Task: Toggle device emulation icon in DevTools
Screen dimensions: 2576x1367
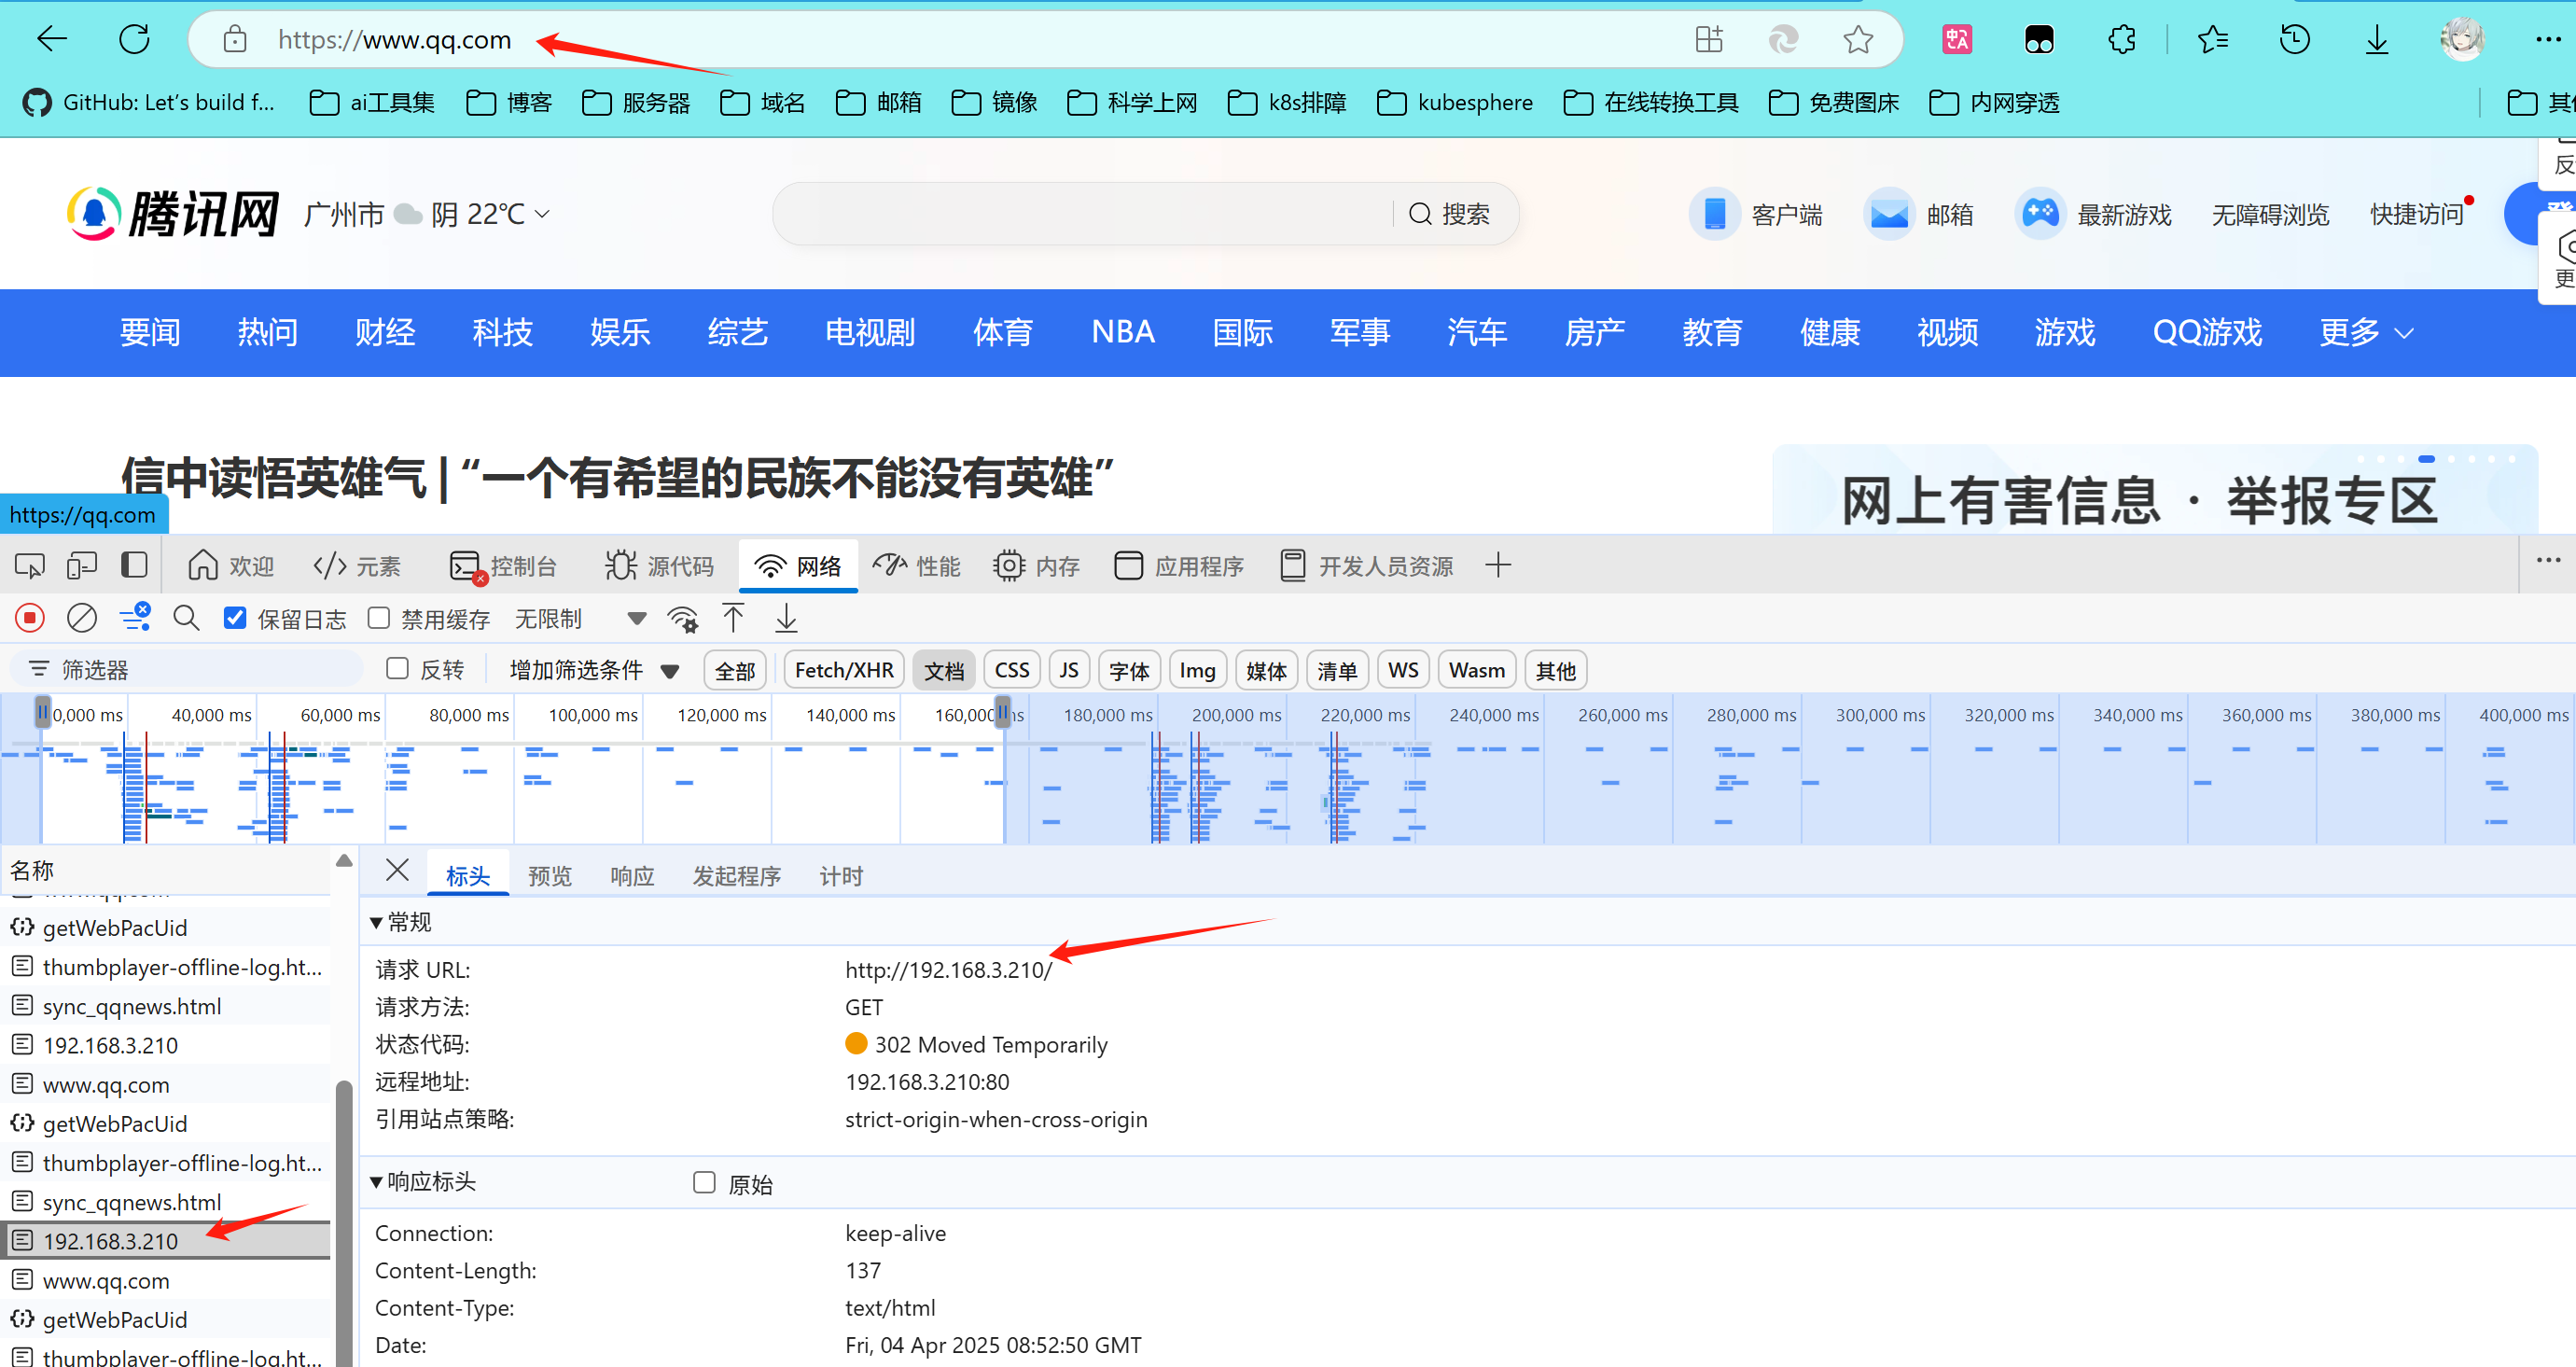Action: [x=82, y=566]
